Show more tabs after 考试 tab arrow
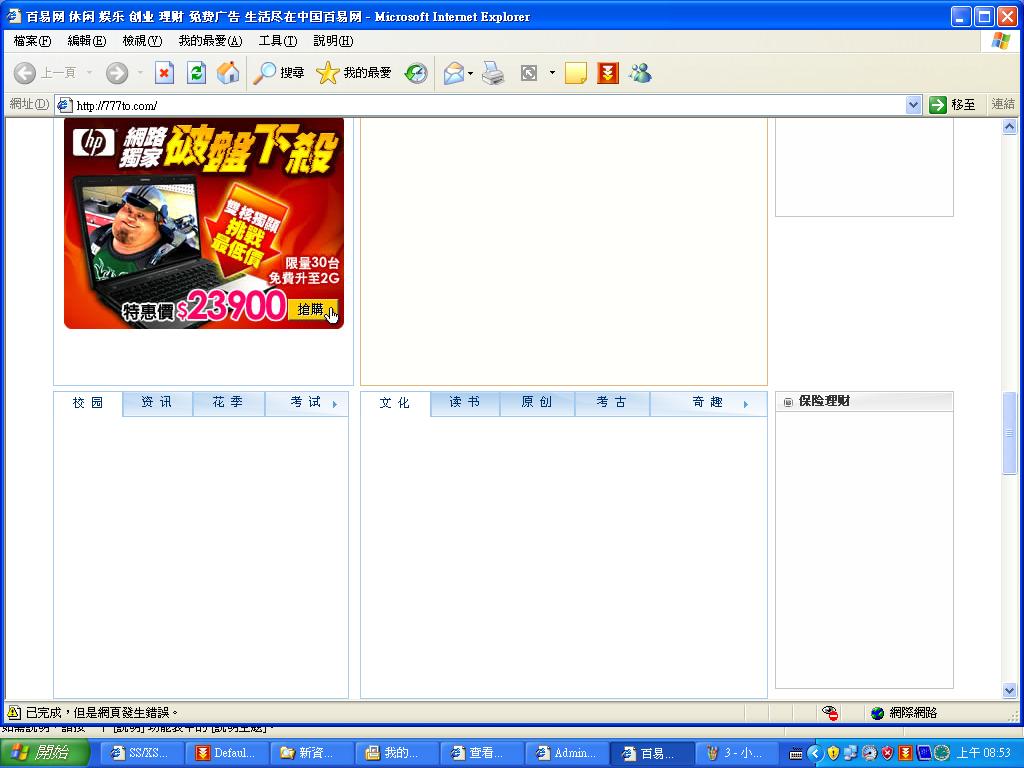The image size is (1024, 768). click(x=335, y=404)
